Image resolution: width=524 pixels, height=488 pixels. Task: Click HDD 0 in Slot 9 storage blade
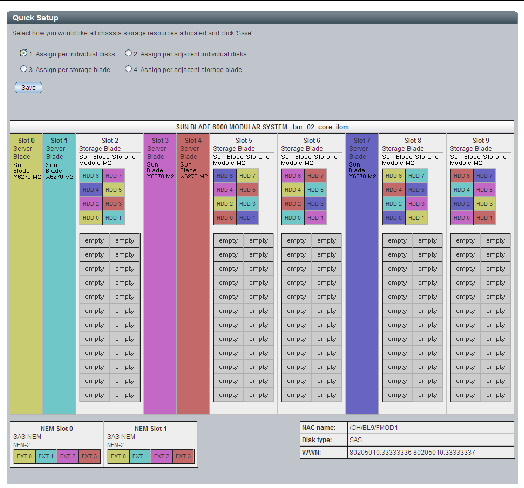(x=462, y=218)
